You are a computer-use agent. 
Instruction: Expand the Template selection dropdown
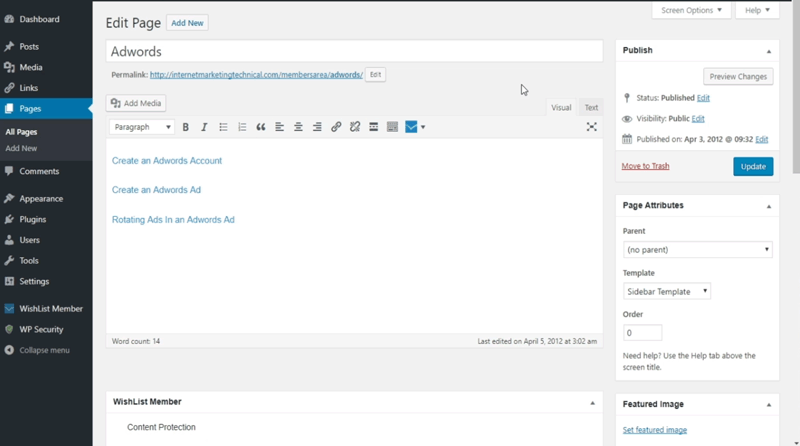pyautogui.click(x=666, y=292)
